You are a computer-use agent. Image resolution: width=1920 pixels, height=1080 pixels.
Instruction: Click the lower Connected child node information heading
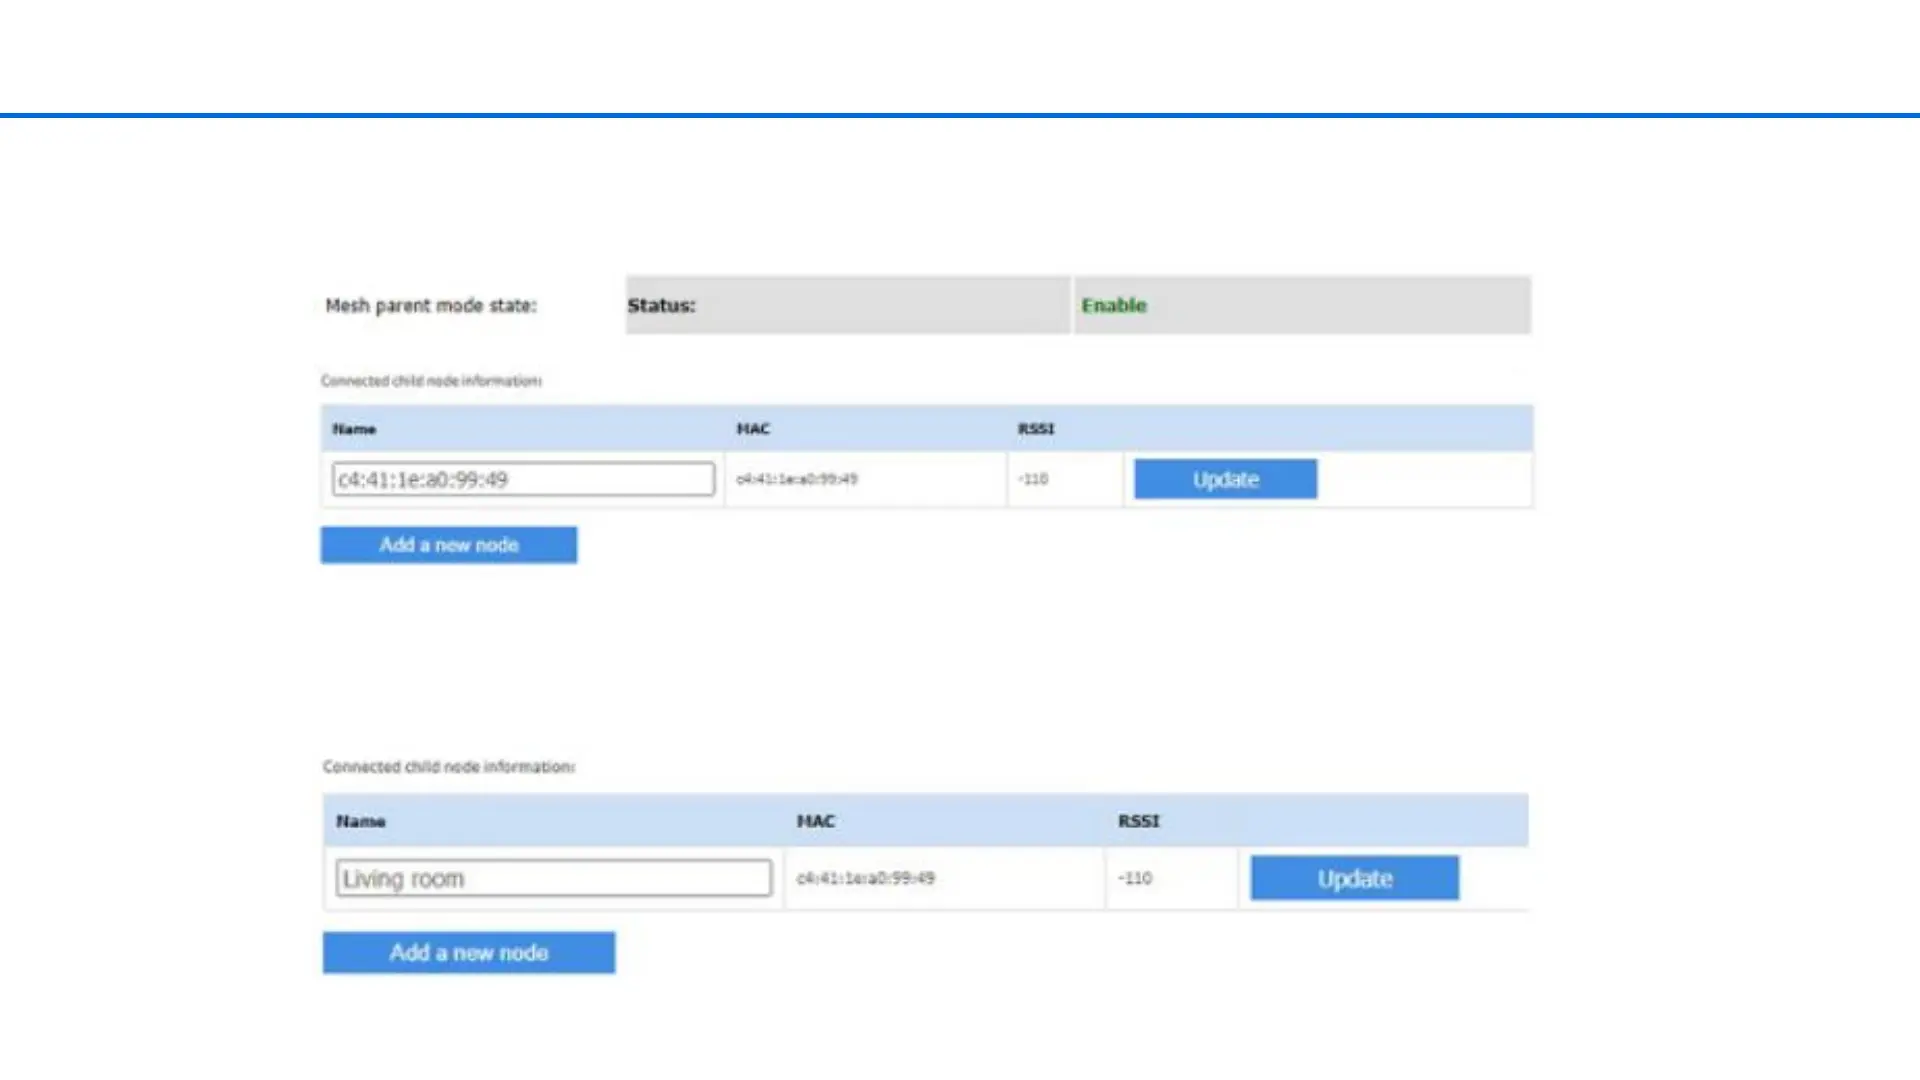448,767
